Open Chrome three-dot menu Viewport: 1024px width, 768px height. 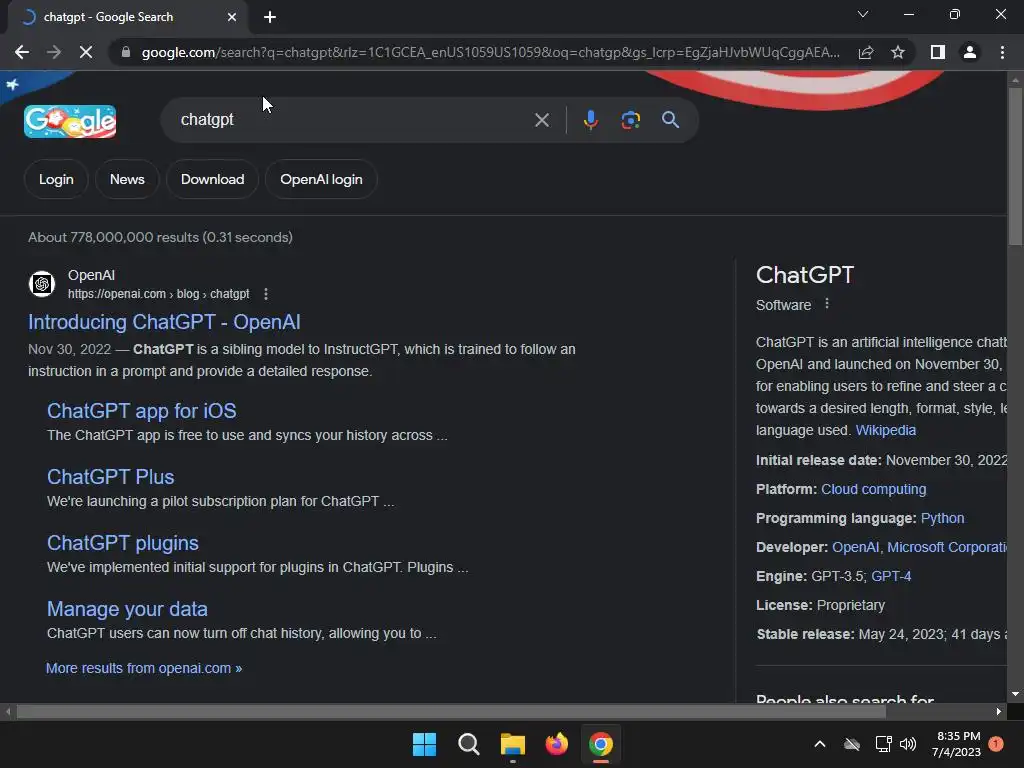point(1002,52)
